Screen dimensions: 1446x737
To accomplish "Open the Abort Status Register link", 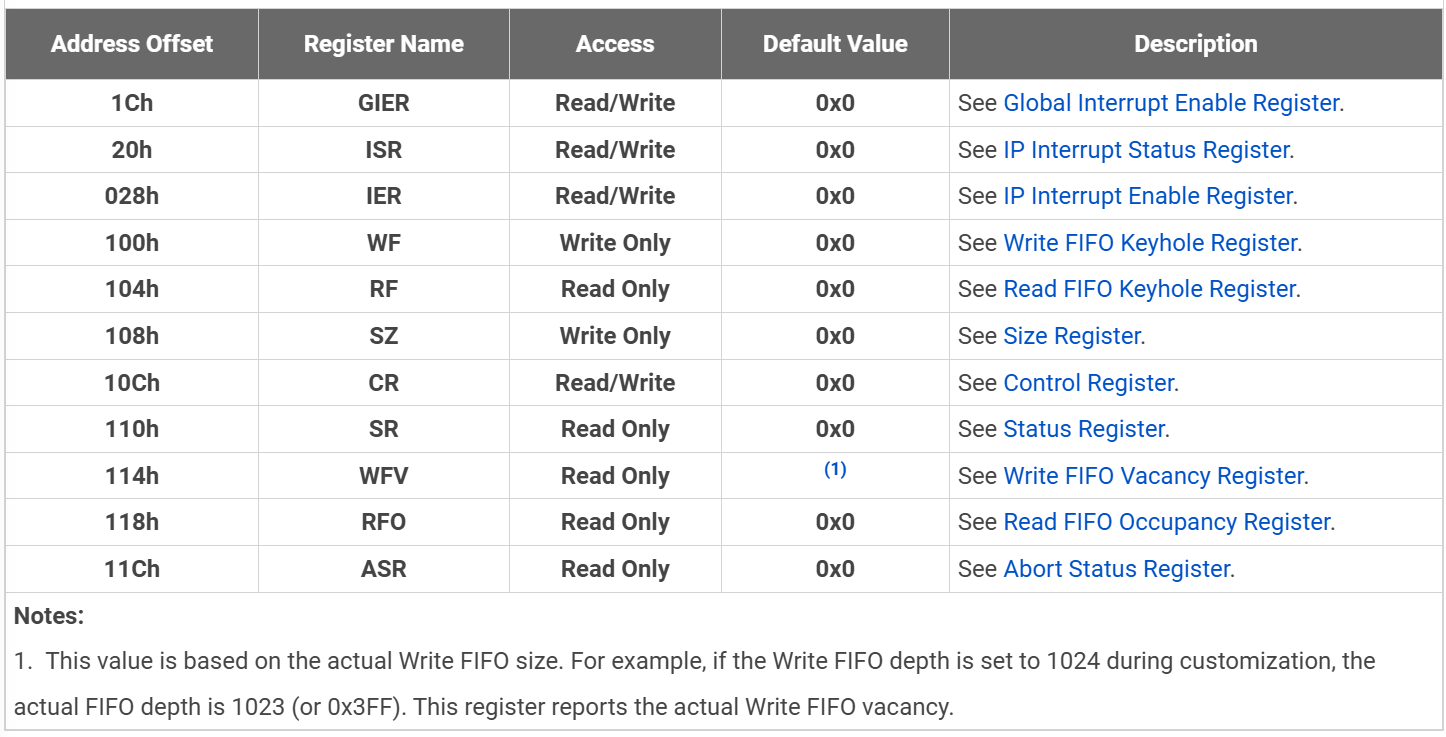I will tap(1116, 569).
